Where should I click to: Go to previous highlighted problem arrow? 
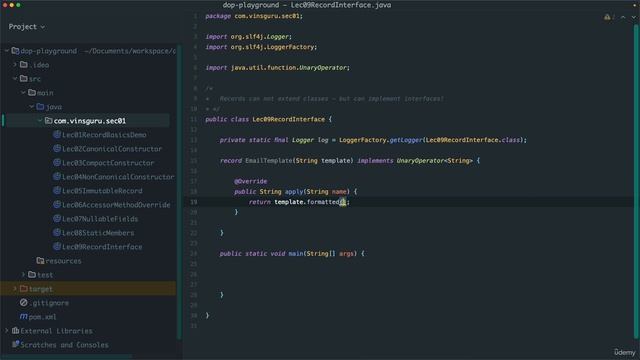pos(623,17)
